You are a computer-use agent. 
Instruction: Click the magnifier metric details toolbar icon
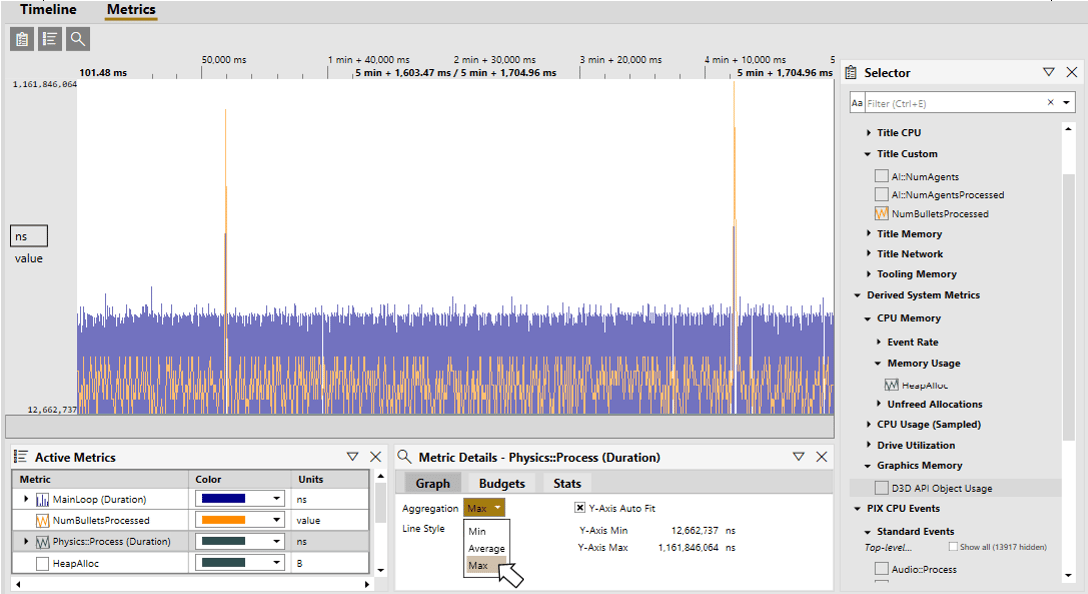(78, 39)
